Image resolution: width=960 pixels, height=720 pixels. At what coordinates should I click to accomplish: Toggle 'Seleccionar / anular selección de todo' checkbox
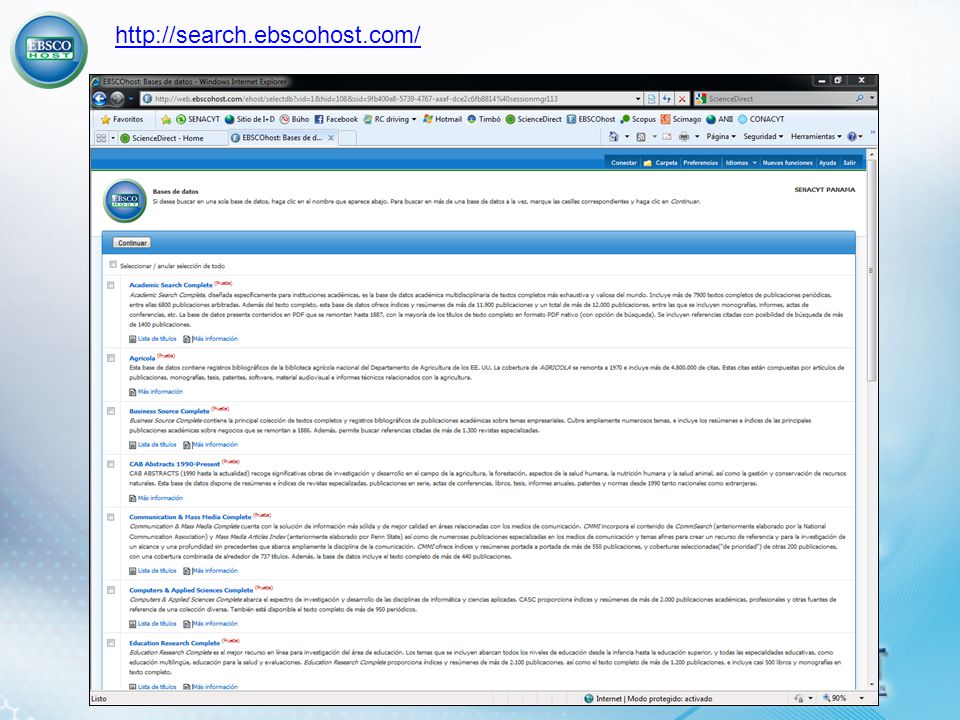113,264
